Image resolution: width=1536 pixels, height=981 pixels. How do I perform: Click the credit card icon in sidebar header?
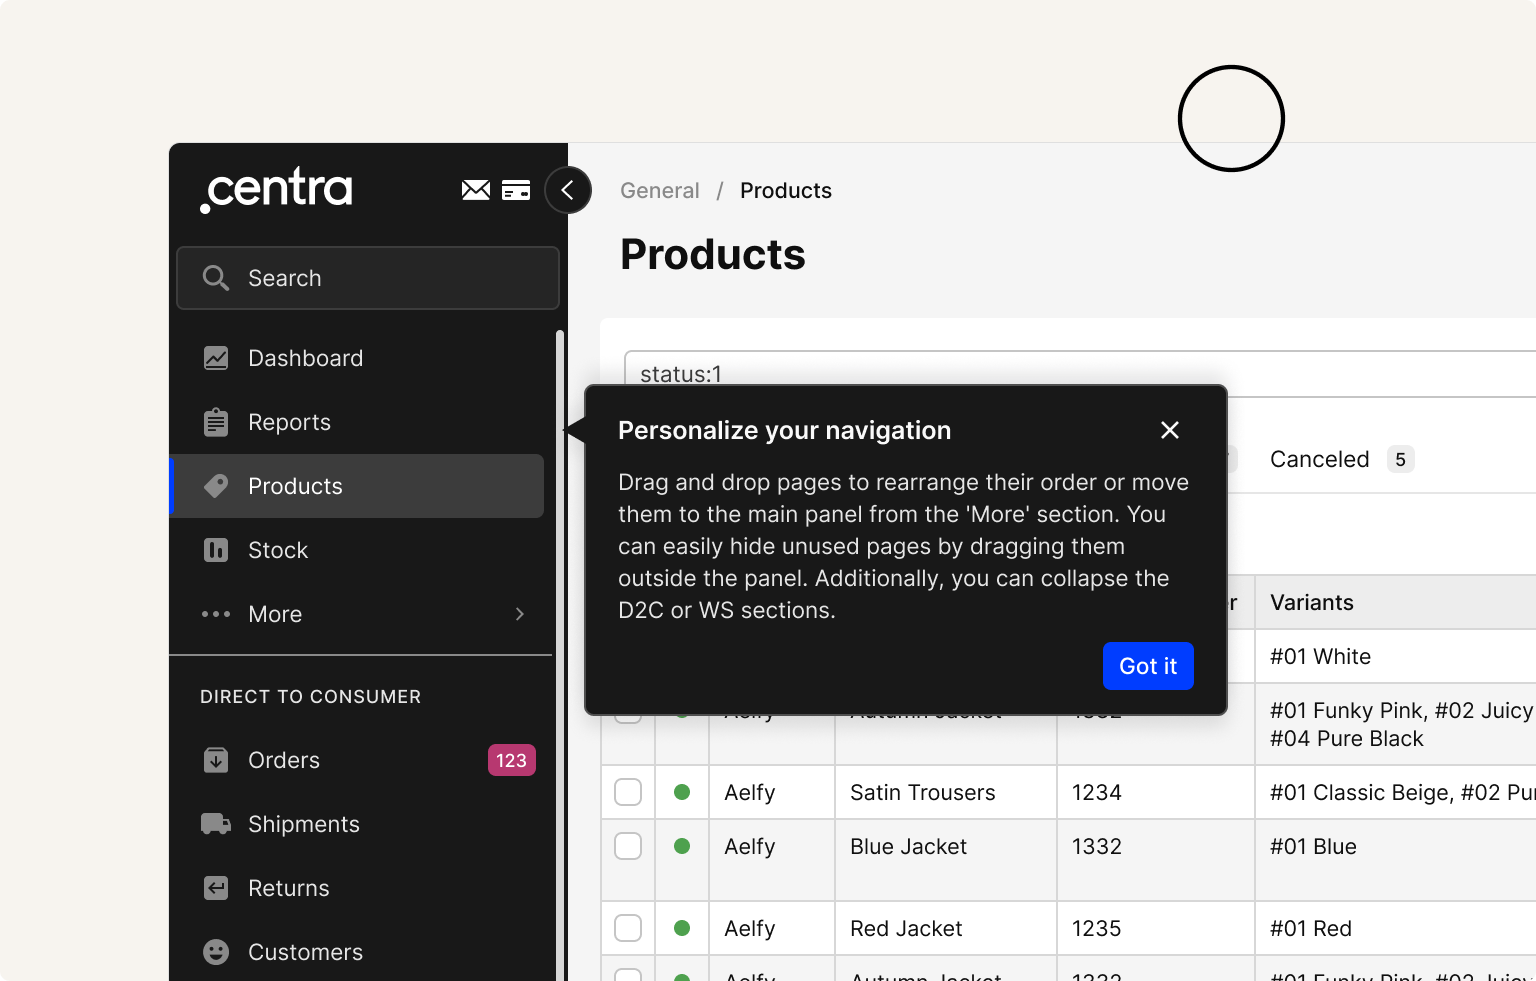pyautogui.click(x=516, y=190)
